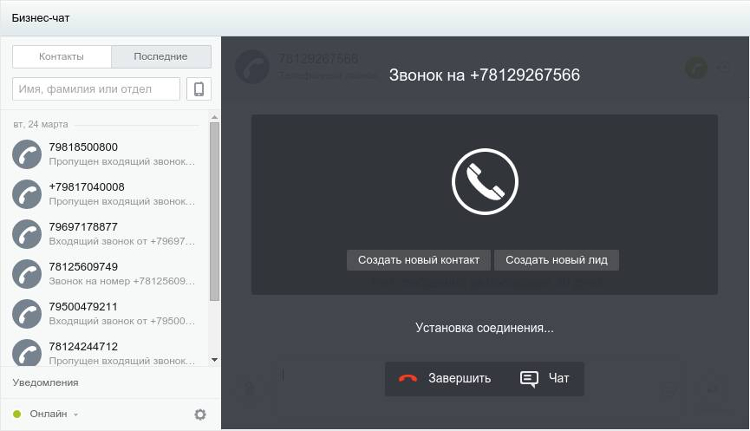Open the Онлайн status dropdown

click(54, 414)
